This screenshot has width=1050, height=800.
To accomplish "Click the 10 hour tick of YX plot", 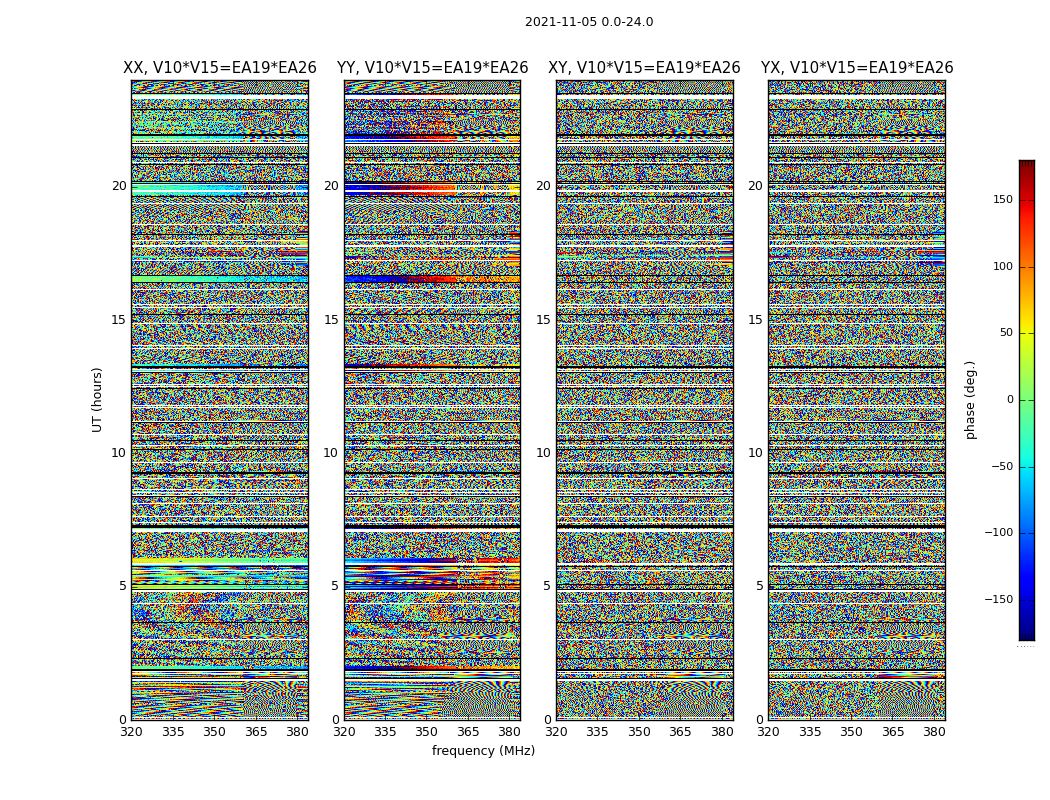I will 755,453.
